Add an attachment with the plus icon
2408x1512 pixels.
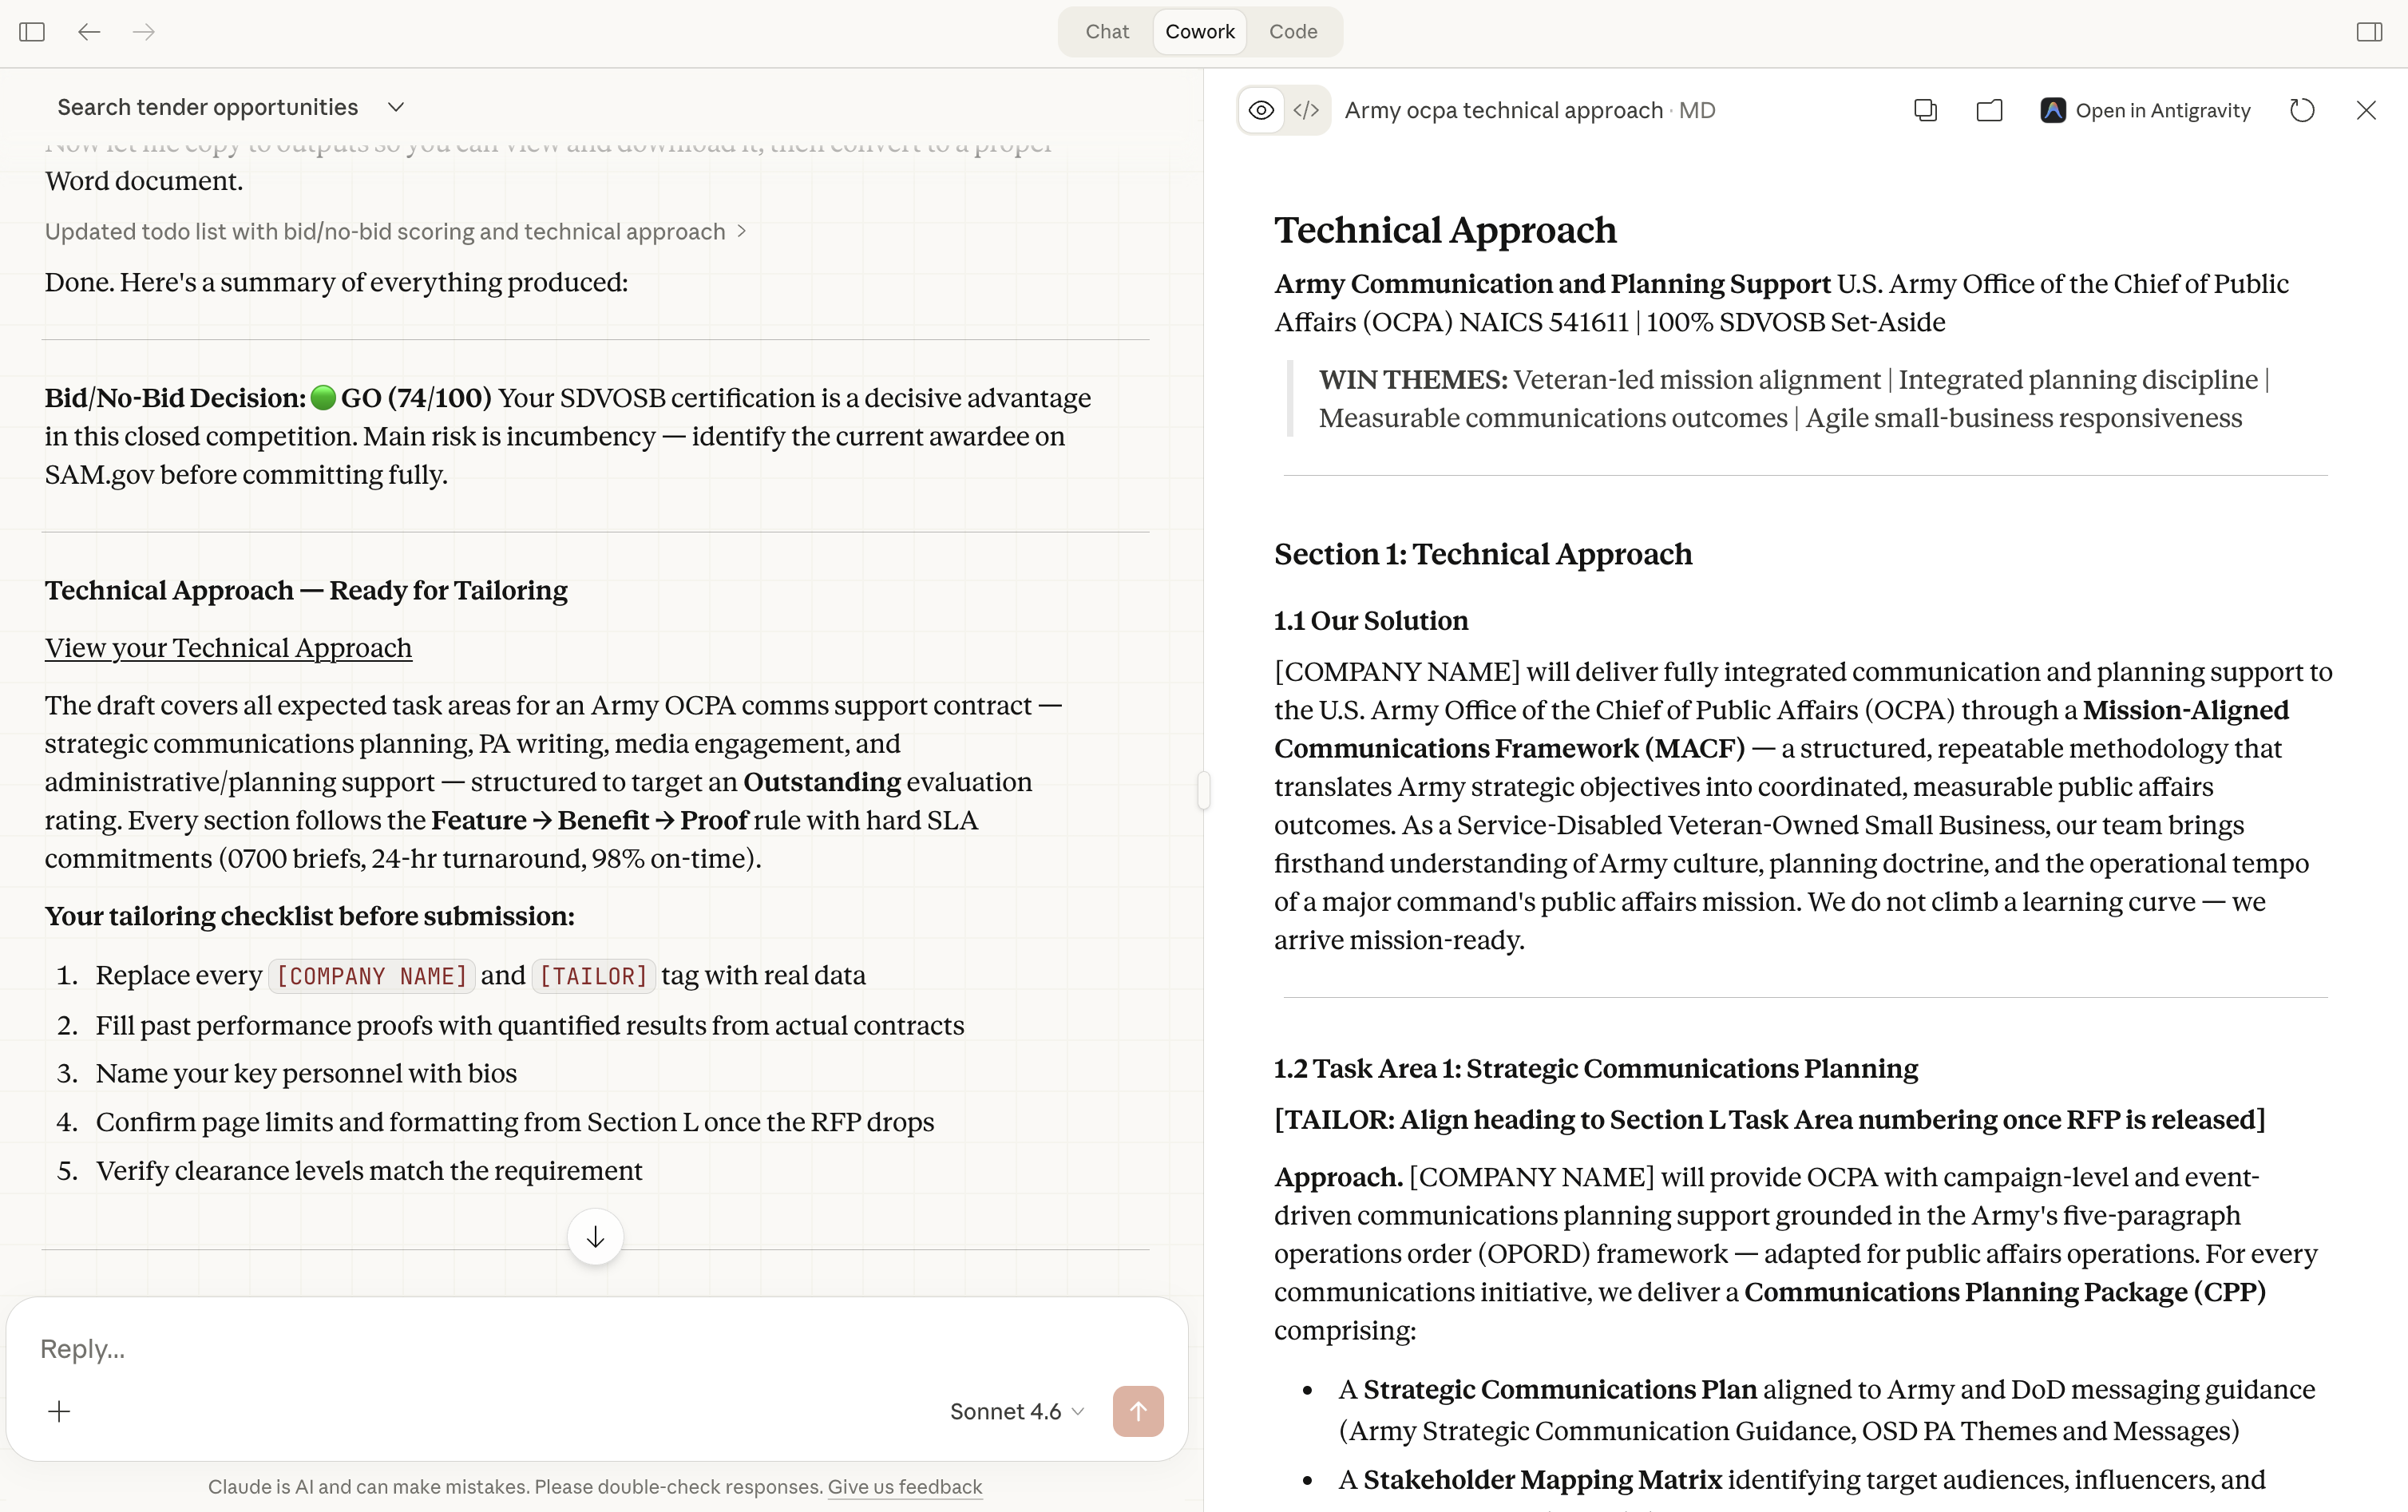coord(59,1411)
